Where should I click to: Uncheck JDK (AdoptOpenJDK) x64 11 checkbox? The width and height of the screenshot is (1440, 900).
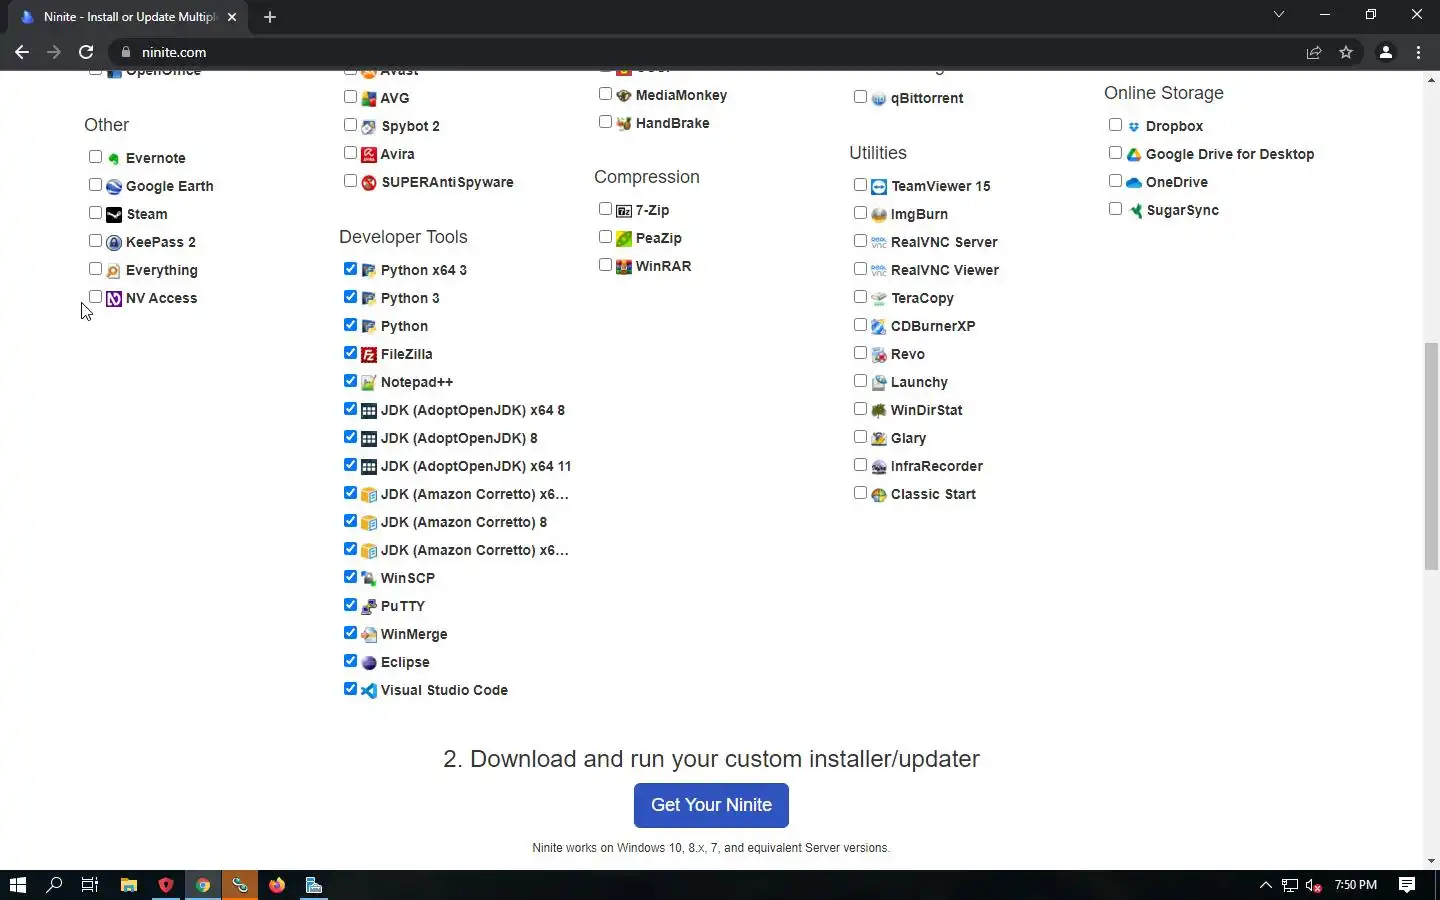pyautogui.click(x=350, y=465)
